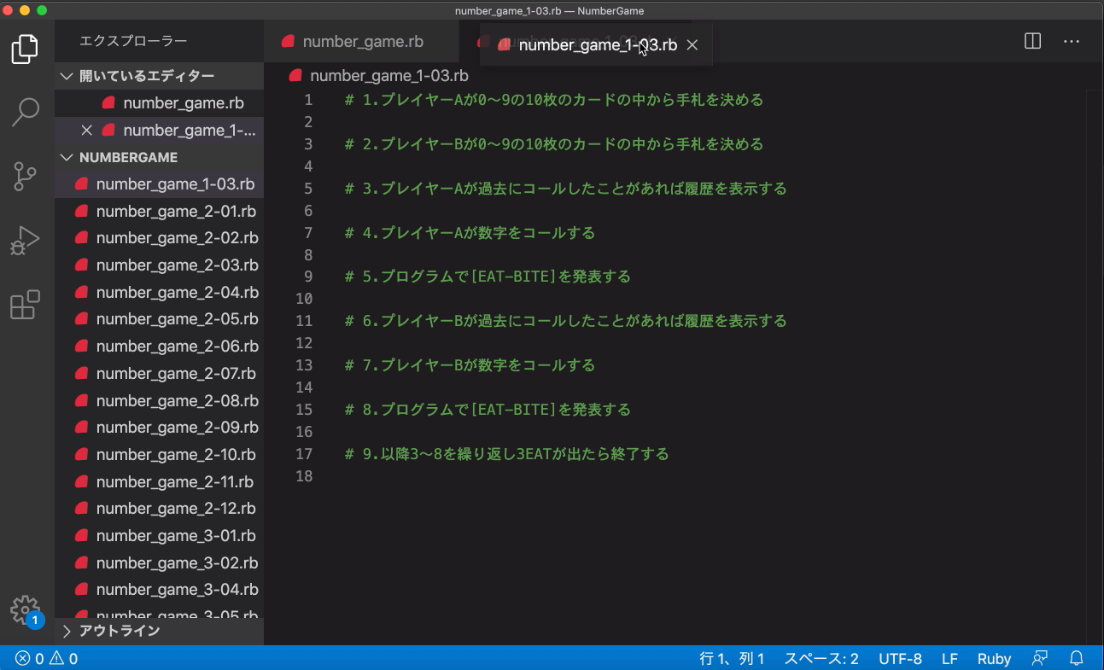Open number_game_2-01.rb file
Screen dimensions: 1104x670
[x=159, y=211]
